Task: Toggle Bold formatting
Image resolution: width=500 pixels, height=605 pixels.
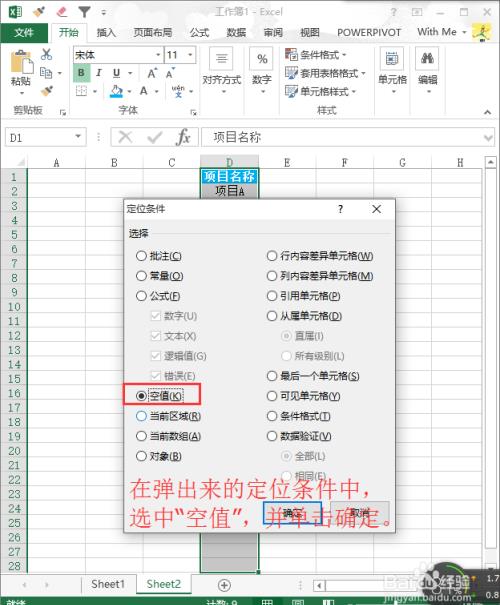Action: [x=81, y=73]
